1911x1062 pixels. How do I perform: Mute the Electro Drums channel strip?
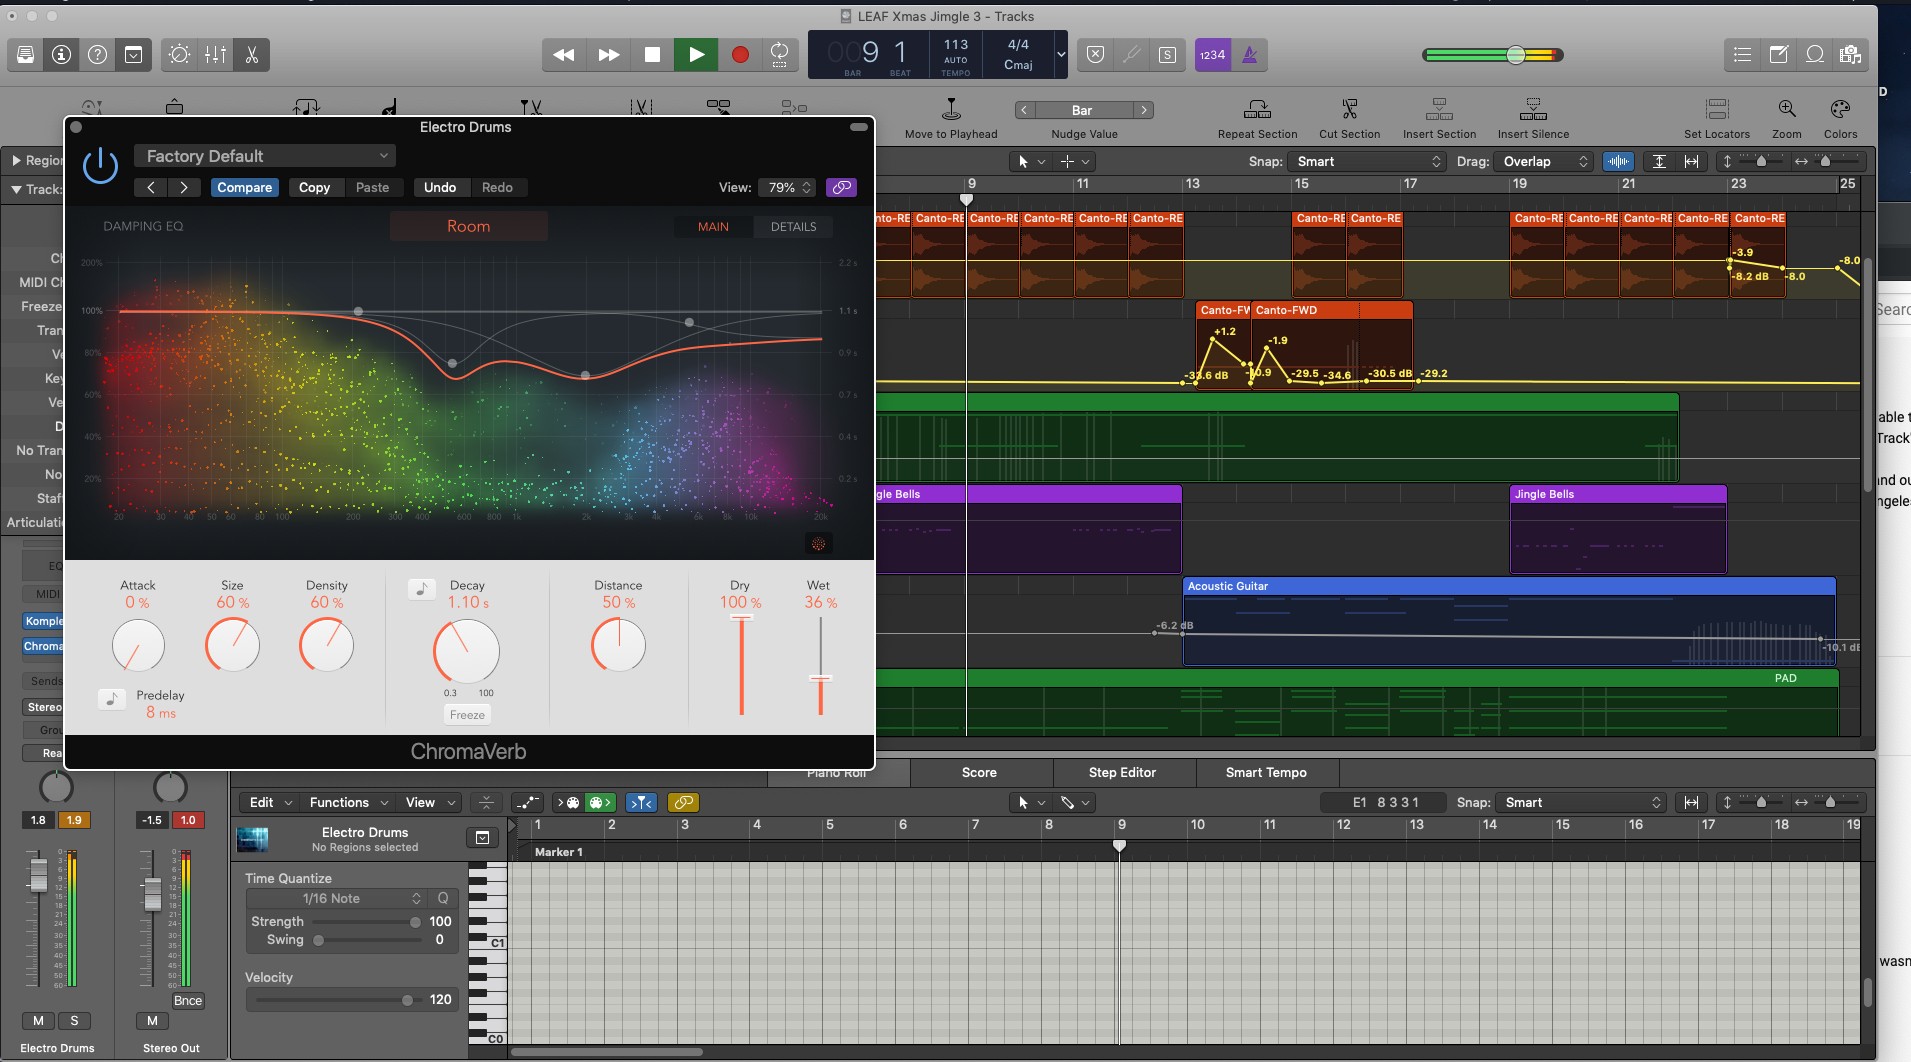(38, 1021)
